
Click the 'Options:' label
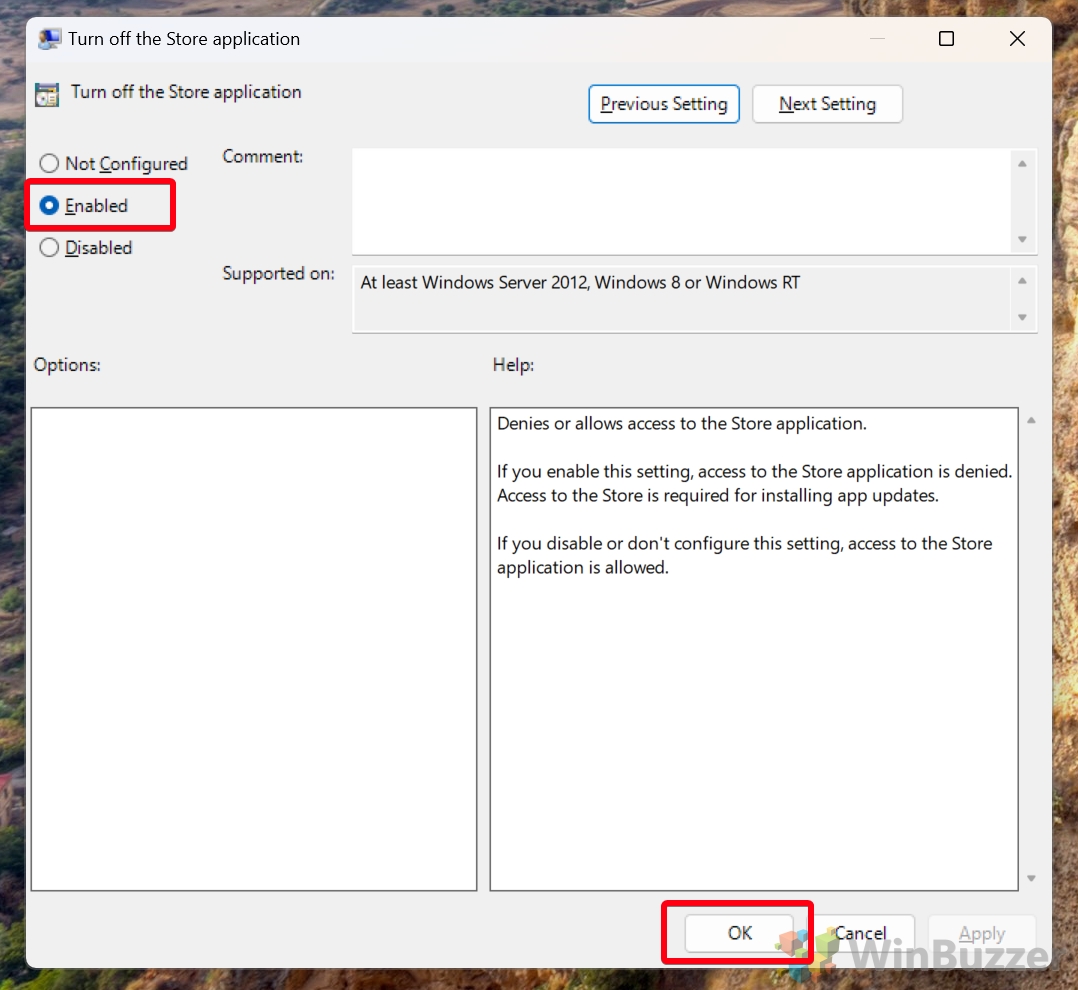point(67,364)
